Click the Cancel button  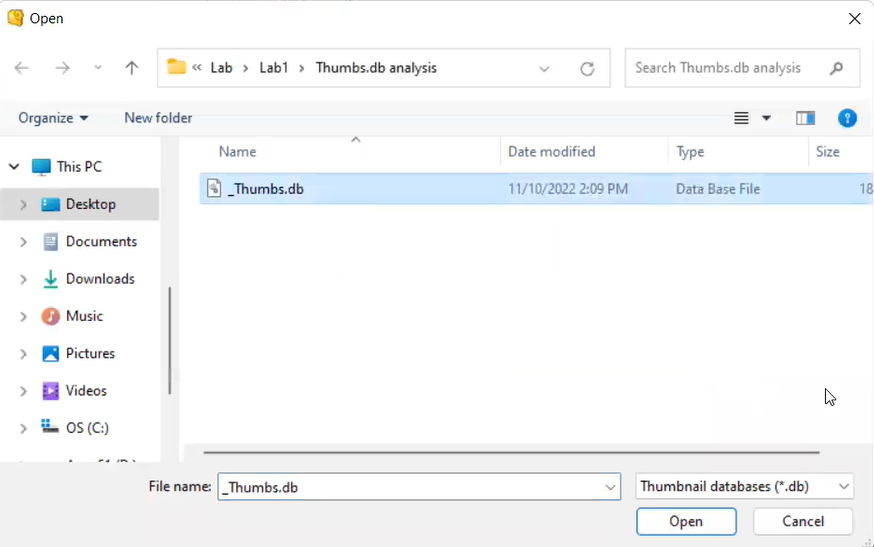pos(802,521)
